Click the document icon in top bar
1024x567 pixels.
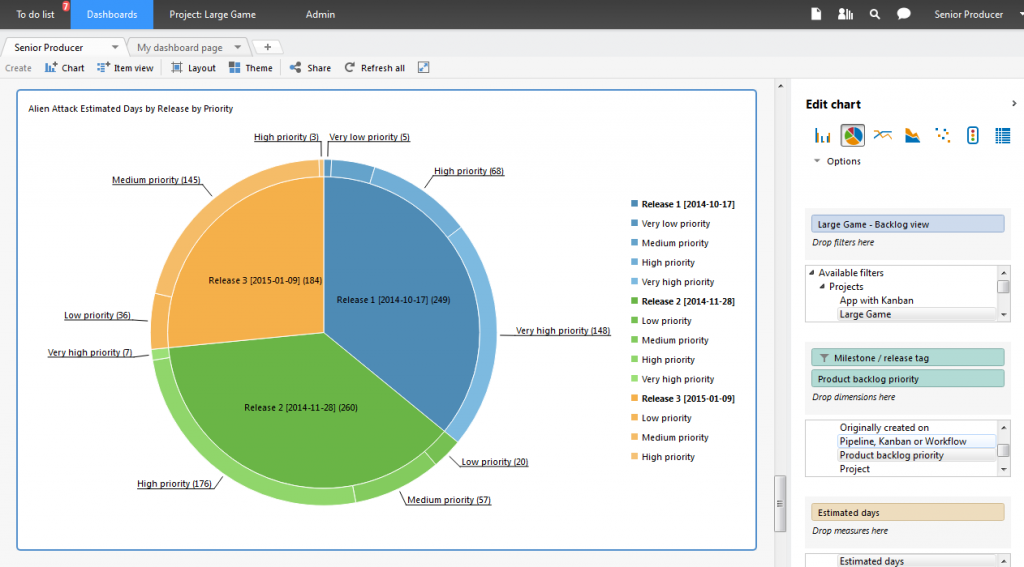816,15
